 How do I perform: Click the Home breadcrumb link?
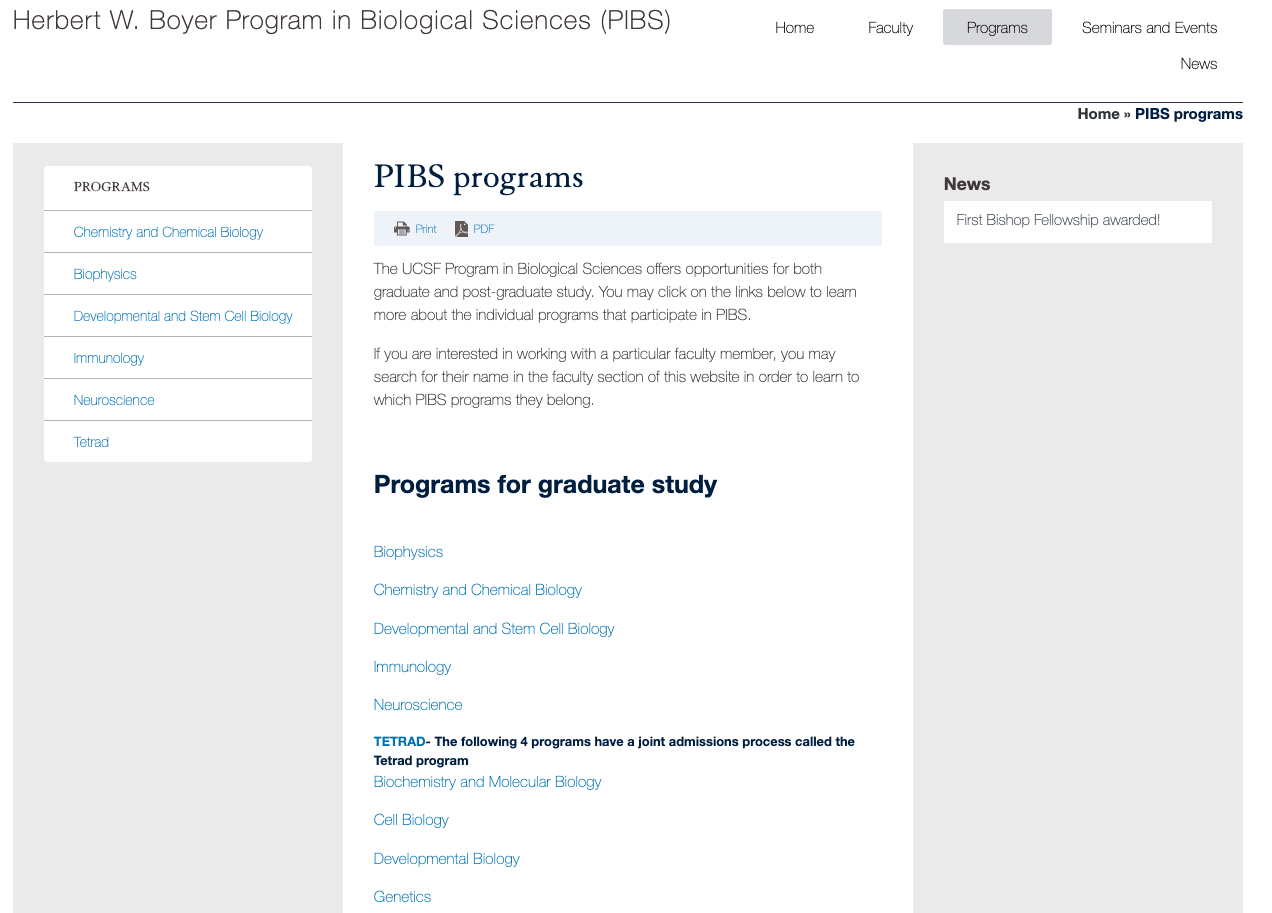1097,114
